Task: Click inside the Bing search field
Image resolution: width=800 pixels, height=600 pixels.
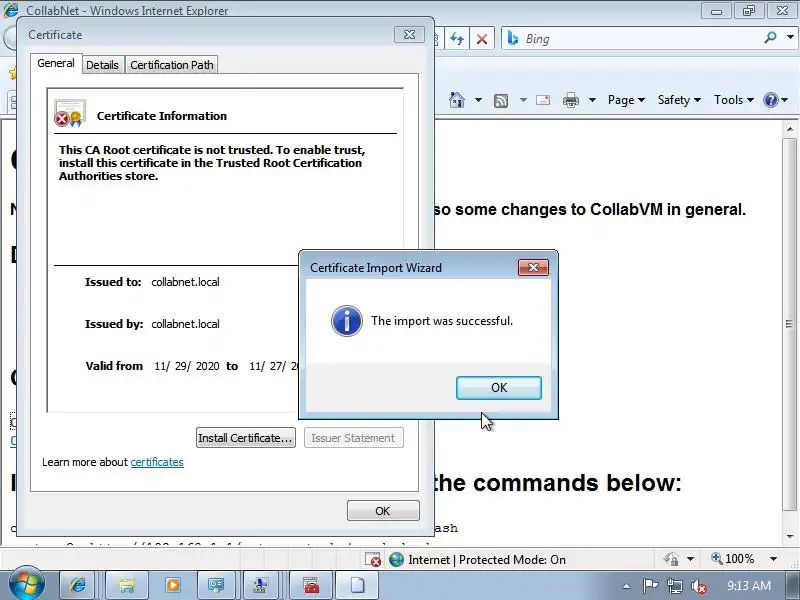Action: point(640,38)
